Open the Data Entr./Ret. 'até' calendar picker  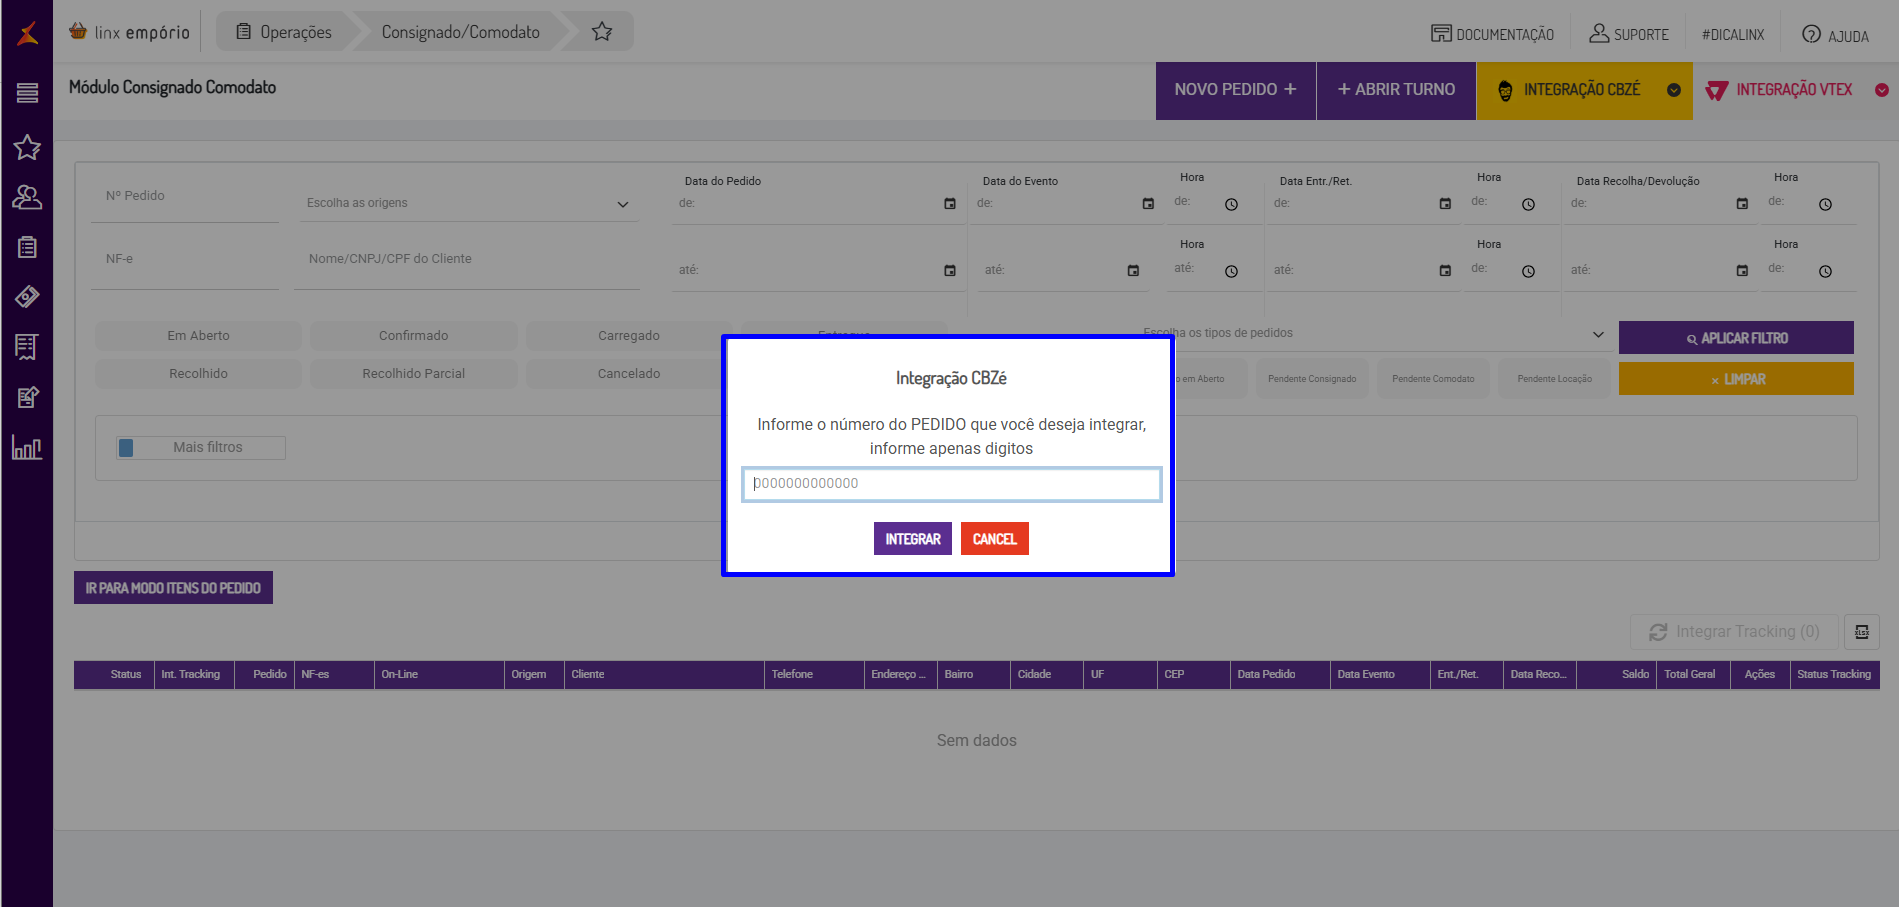[x=1445, y=271]
